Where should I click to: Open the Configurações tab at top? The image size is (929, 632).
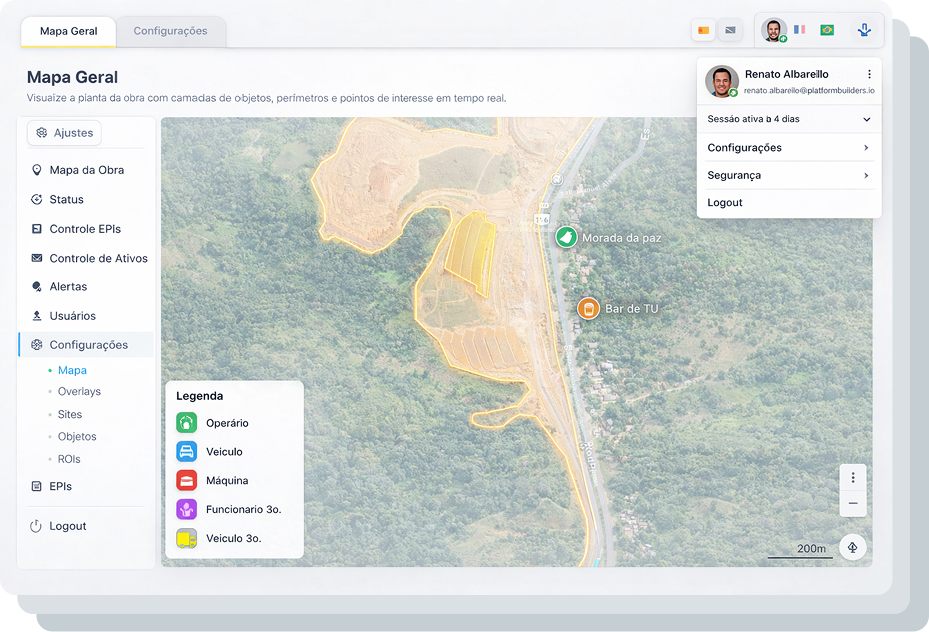pyautogui.click(x=171, y=31)
